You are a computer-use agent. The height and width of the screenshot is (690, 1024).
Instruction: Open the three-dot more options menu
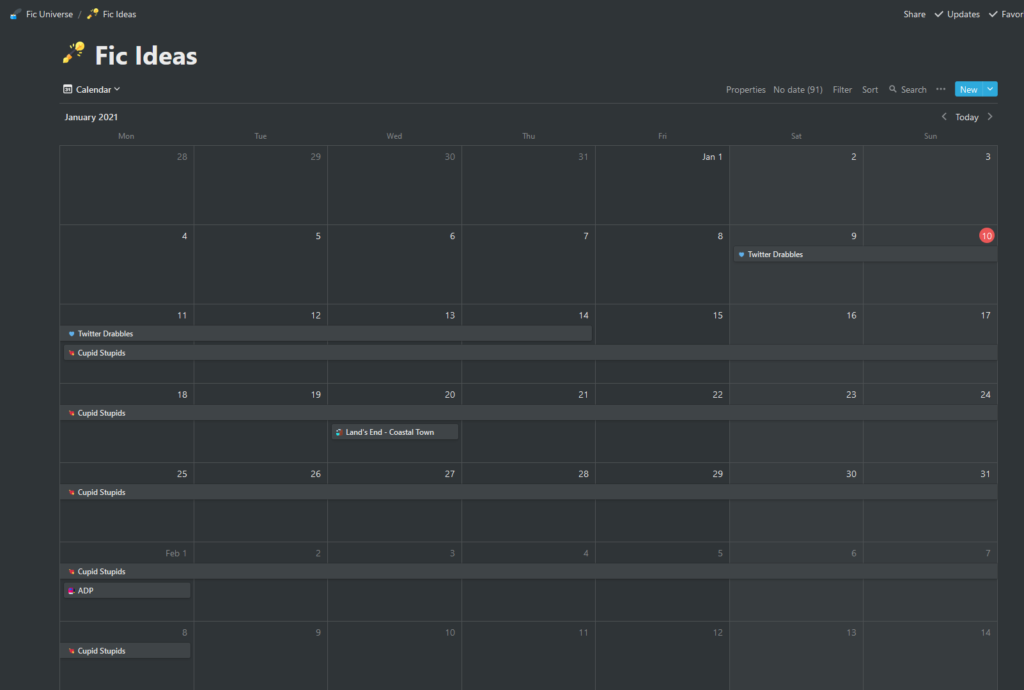click(x=940, y=89)
